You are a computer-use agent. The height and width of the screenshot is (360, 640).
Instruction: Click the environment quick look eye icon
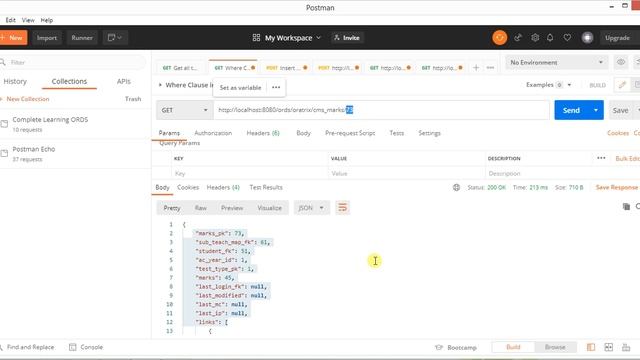621,62
